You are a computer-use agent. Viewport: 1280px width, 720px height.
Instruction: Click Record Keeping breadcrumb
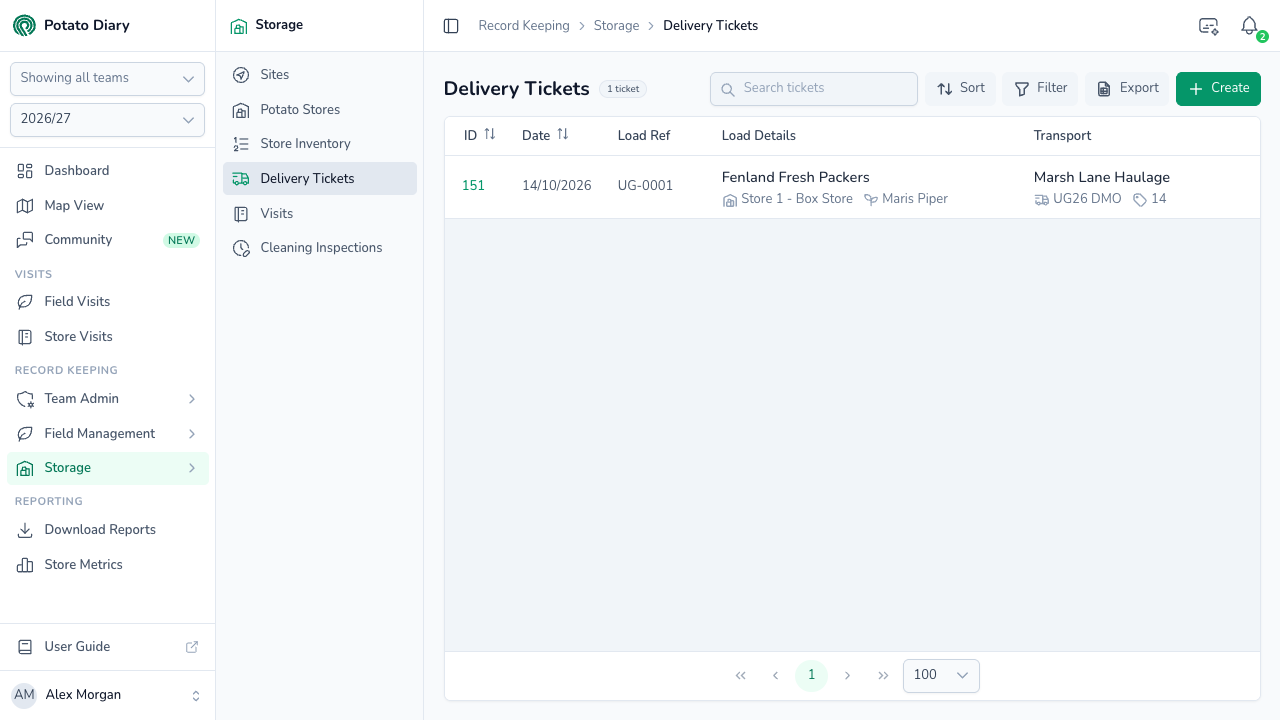coord(524,26)
